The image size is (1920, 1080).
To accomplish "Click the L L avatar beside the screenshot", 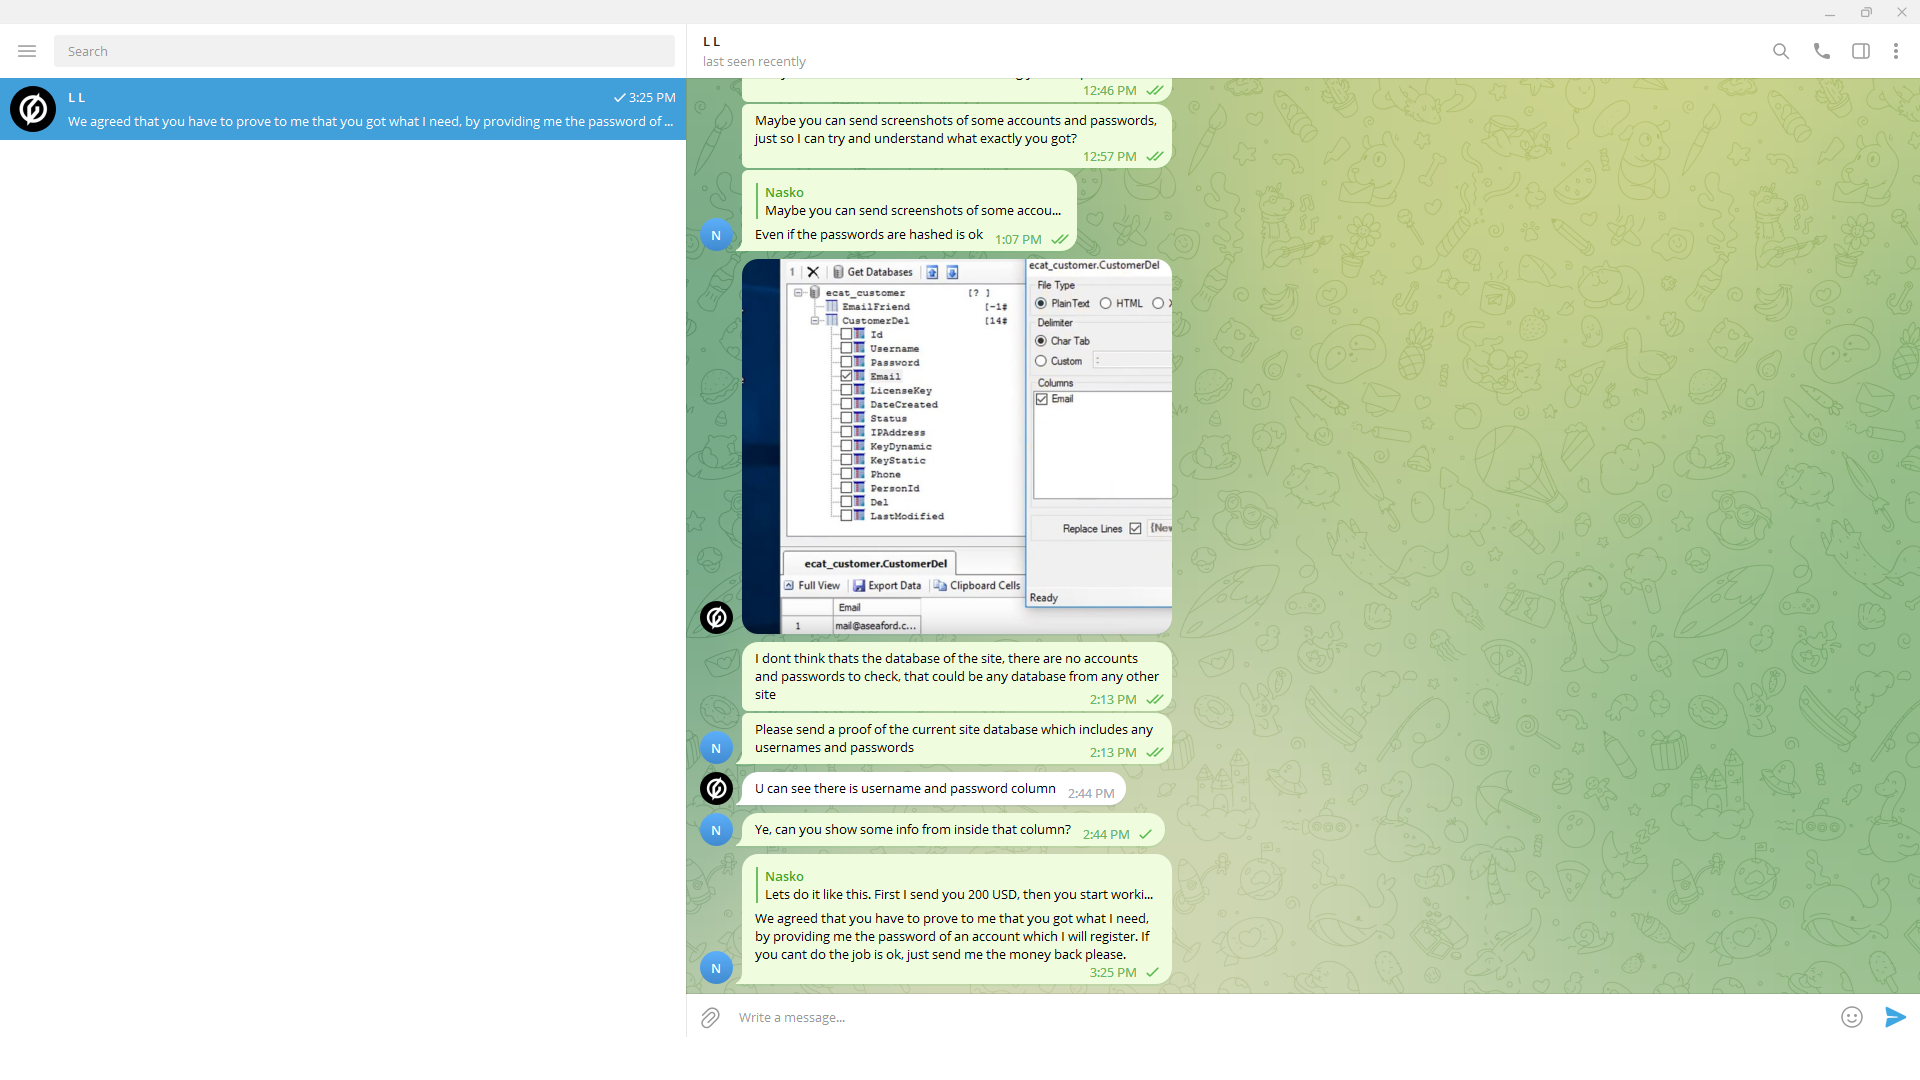I will (716, 617).
